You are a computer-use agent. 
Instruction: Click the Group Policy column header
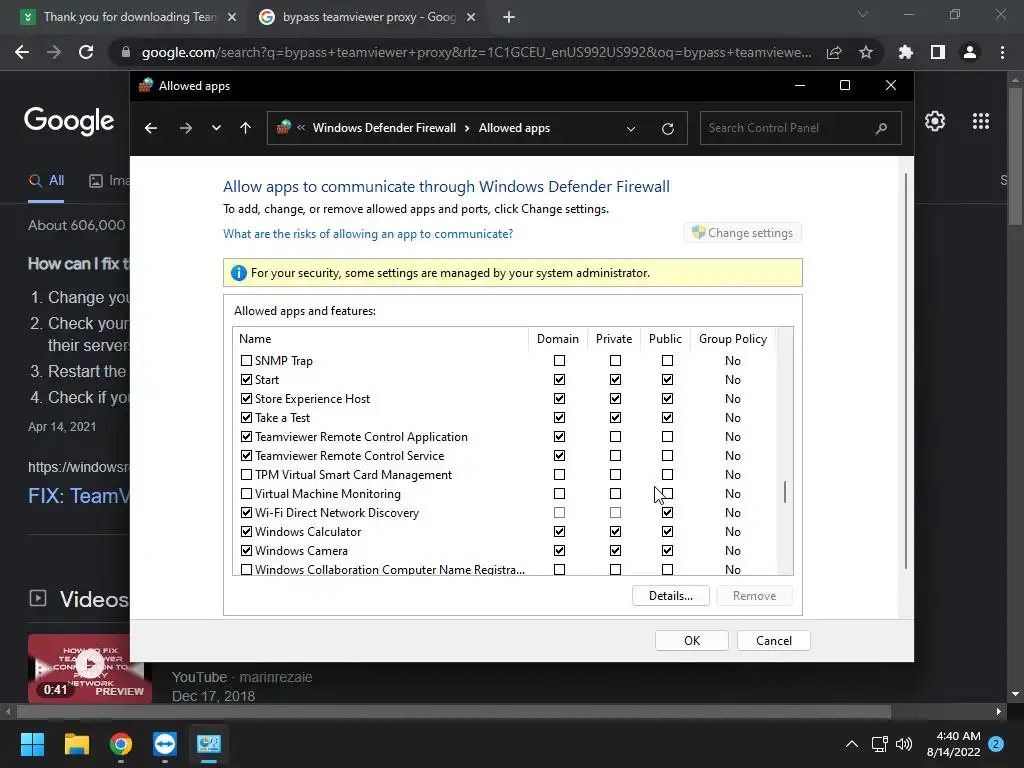click(x=733, y=339)
